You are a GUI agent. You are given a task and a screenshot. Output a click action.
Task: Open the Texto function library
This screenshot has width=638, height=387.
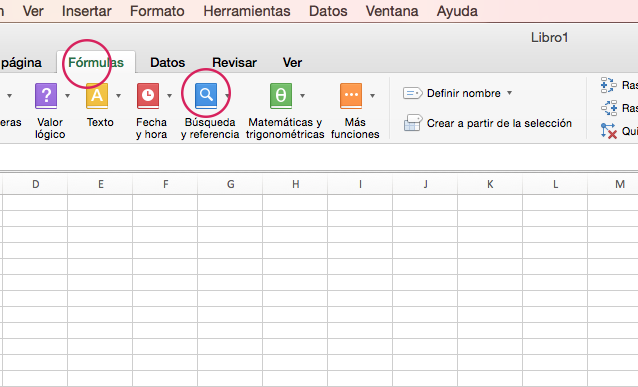click(97, 96)
